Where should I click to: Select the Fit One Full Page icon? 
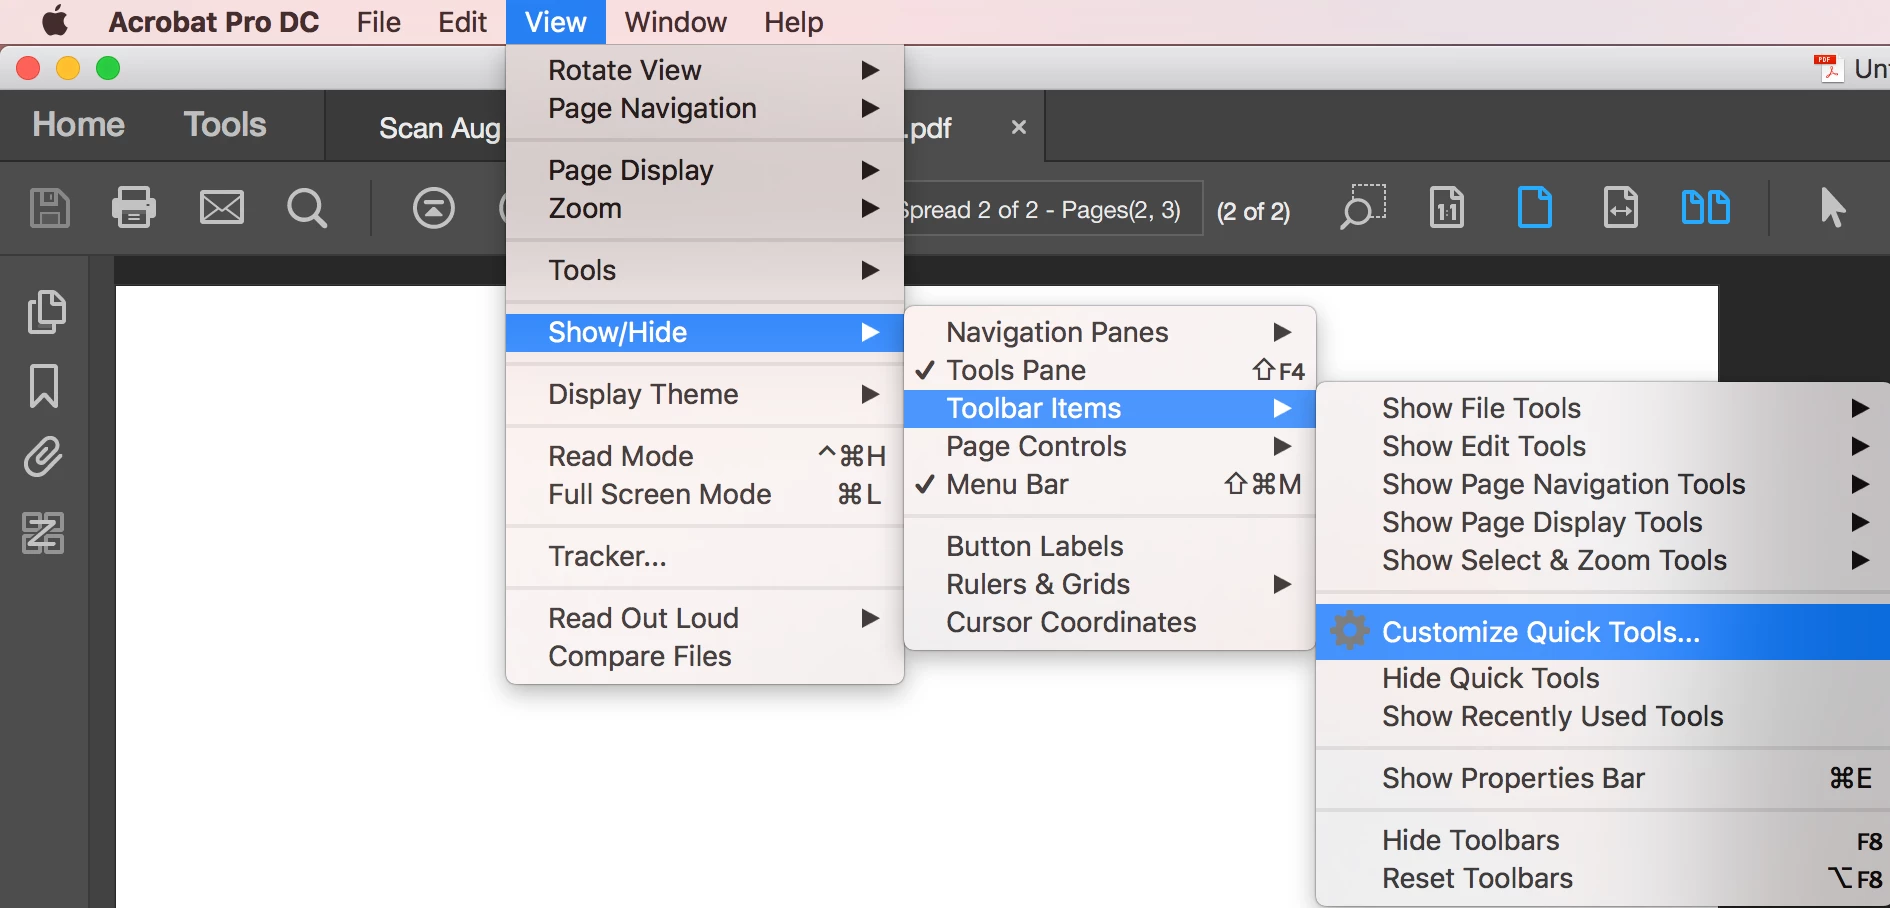click(1535, 208)
